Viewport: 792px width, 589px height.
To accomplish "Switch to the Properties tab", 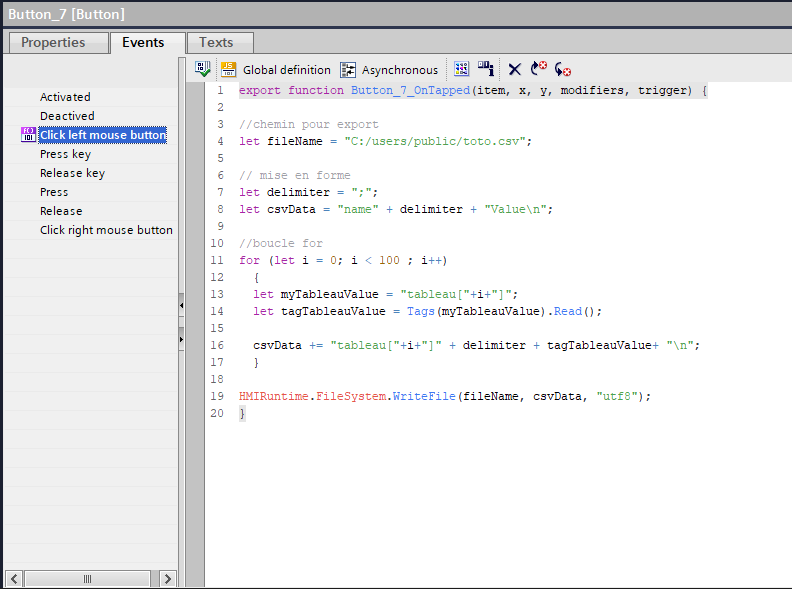I will pyautogui.click(x=53, y=42).
